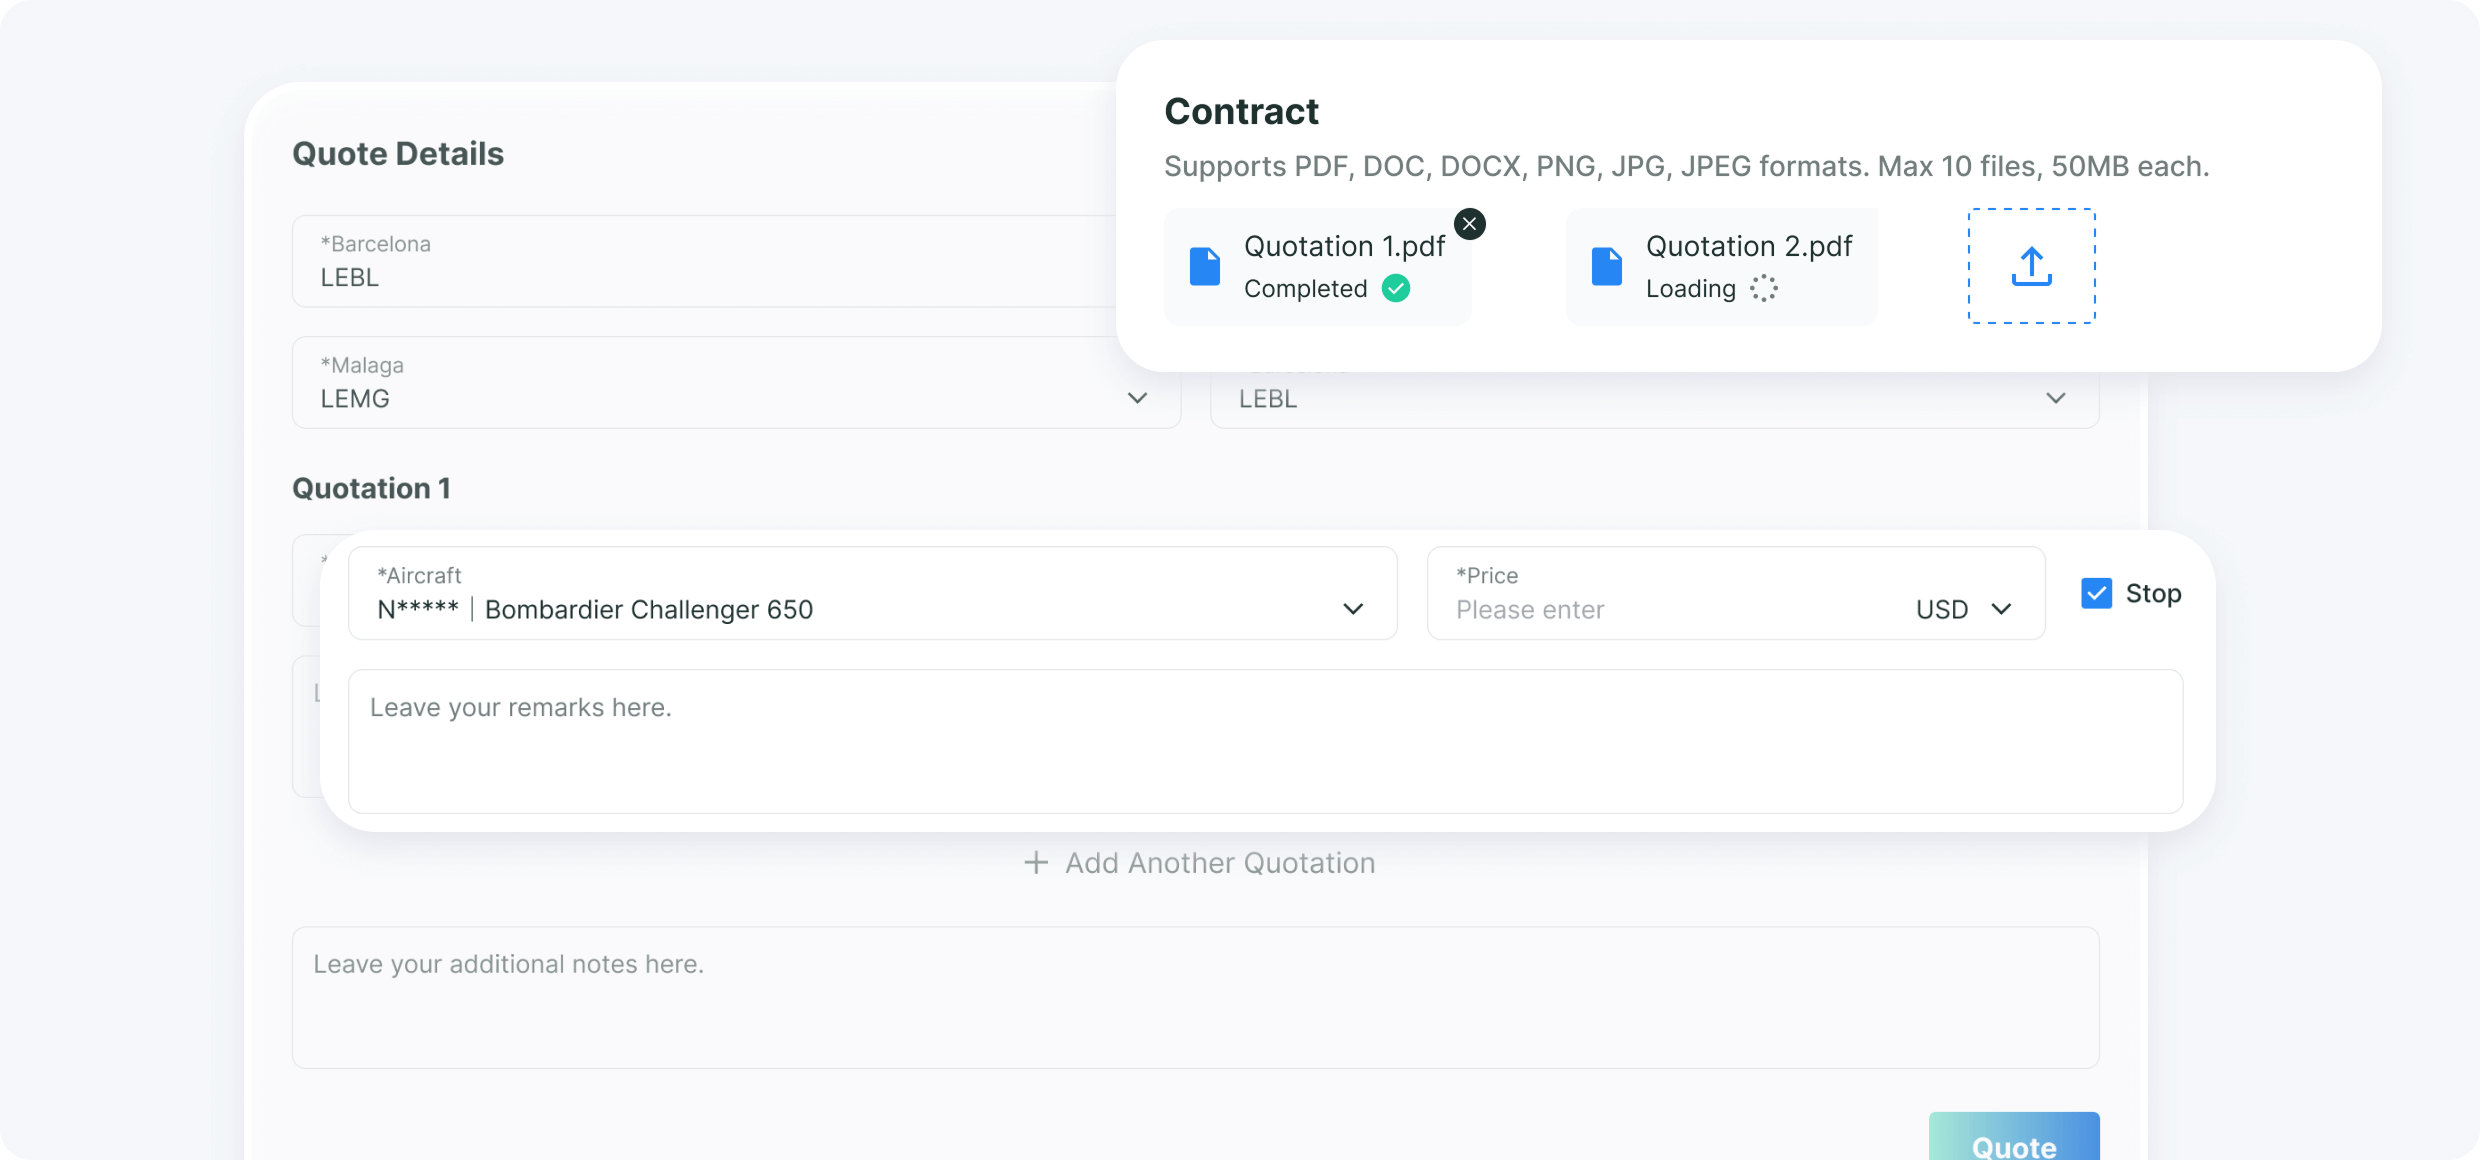Open the Aircraft selection dropdown
The height and width of the screenshot is (1160, 2480).
1353,609
